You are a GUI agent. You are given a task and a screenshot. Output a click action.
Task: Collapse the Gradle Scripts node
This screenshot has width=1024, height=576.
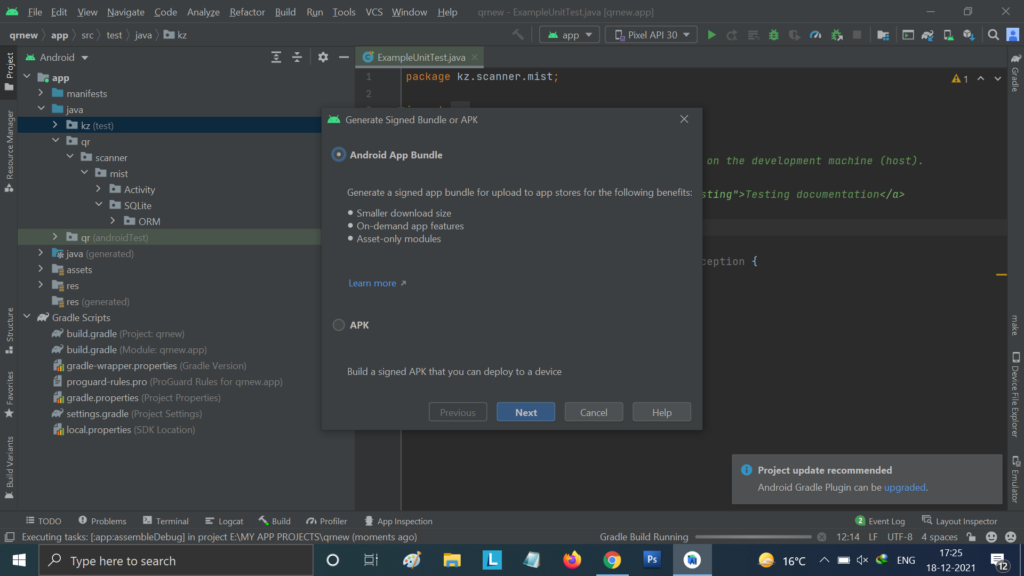point(27,317)
